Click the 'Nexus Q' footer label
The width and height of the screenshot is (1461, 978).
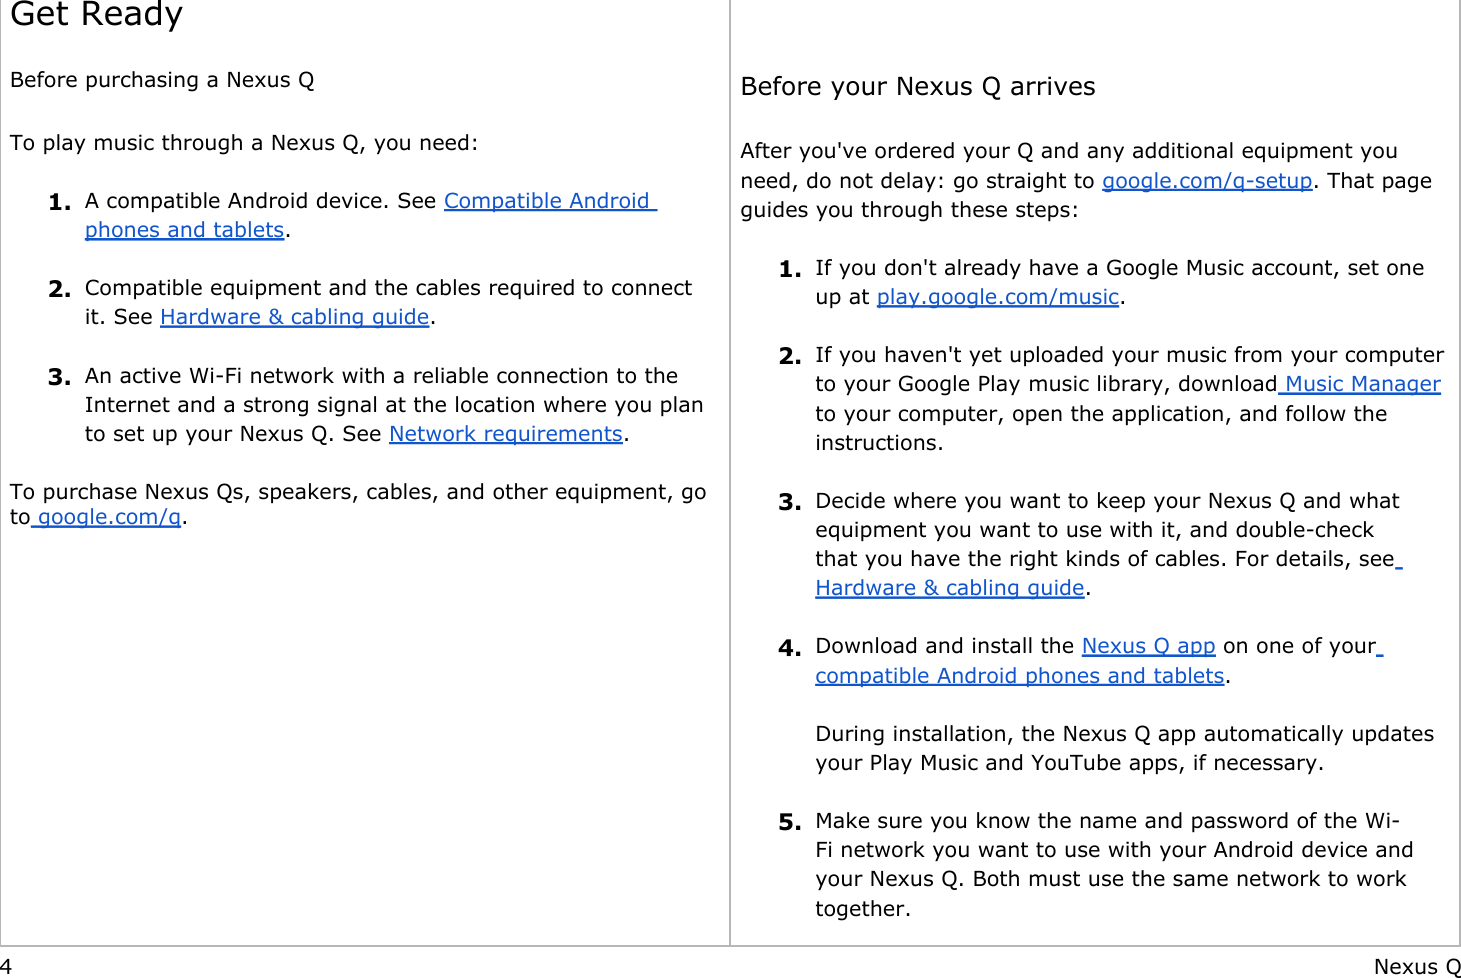point(1417,967)
